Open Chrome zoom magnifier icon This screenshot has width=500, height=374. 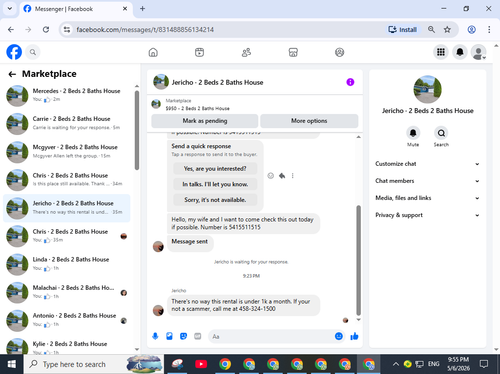click(431, 30)
